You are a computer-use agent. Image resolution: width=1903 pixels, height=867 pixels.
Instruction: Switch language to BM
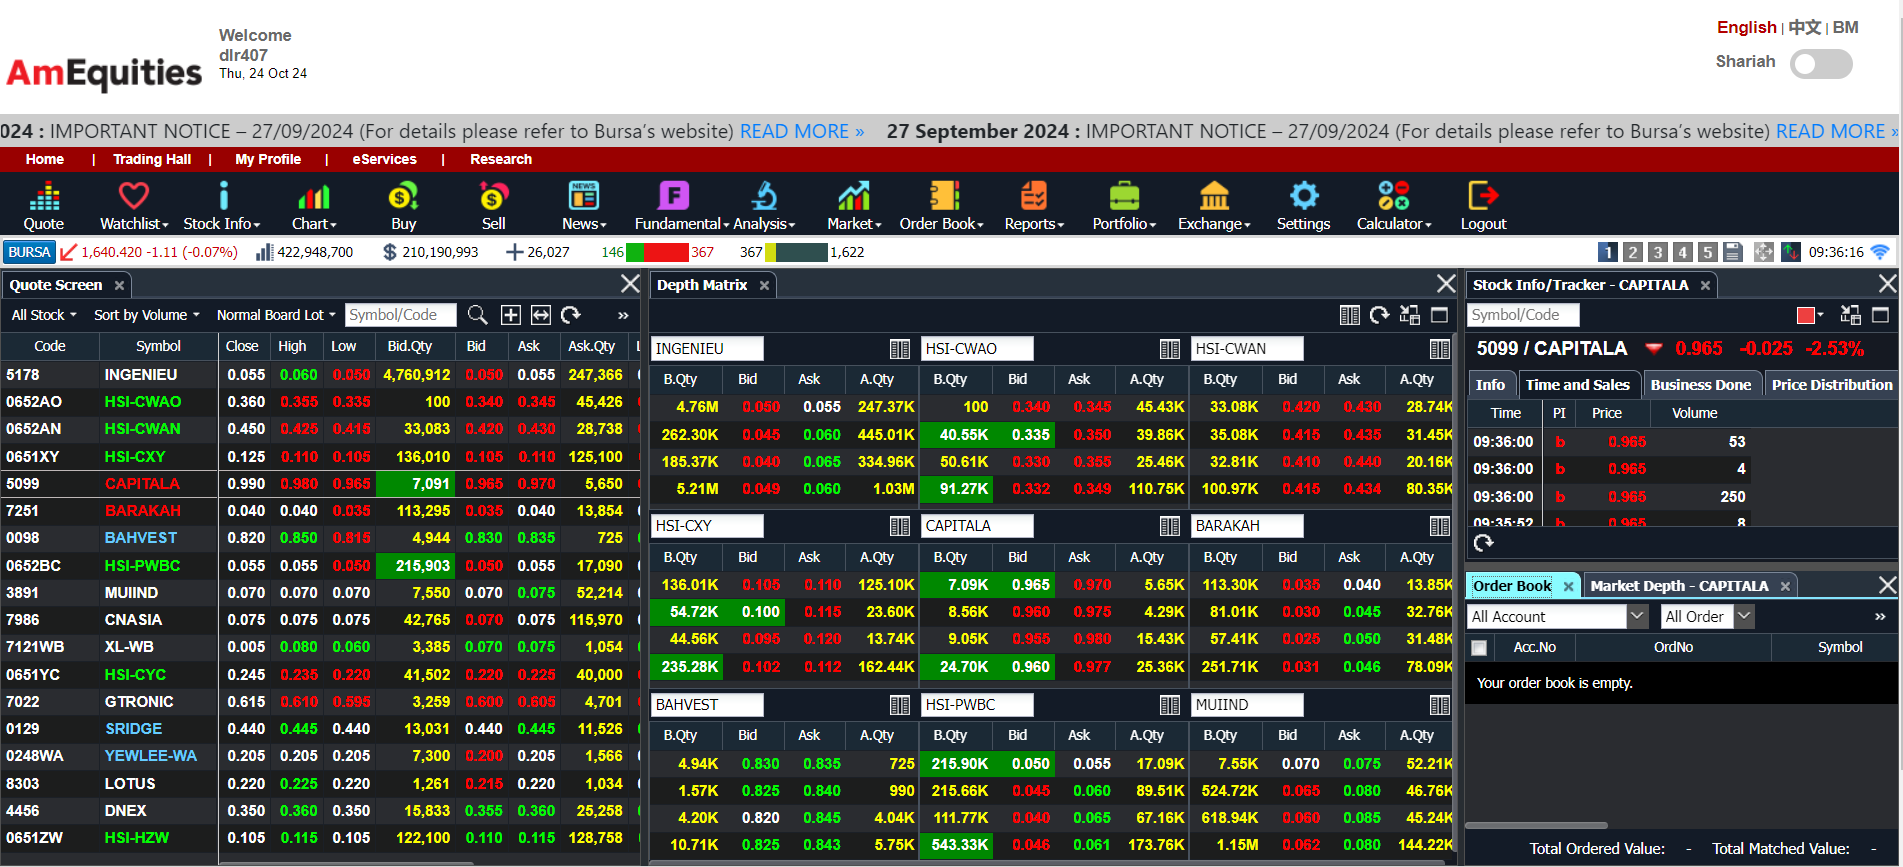coord(1845,28)
